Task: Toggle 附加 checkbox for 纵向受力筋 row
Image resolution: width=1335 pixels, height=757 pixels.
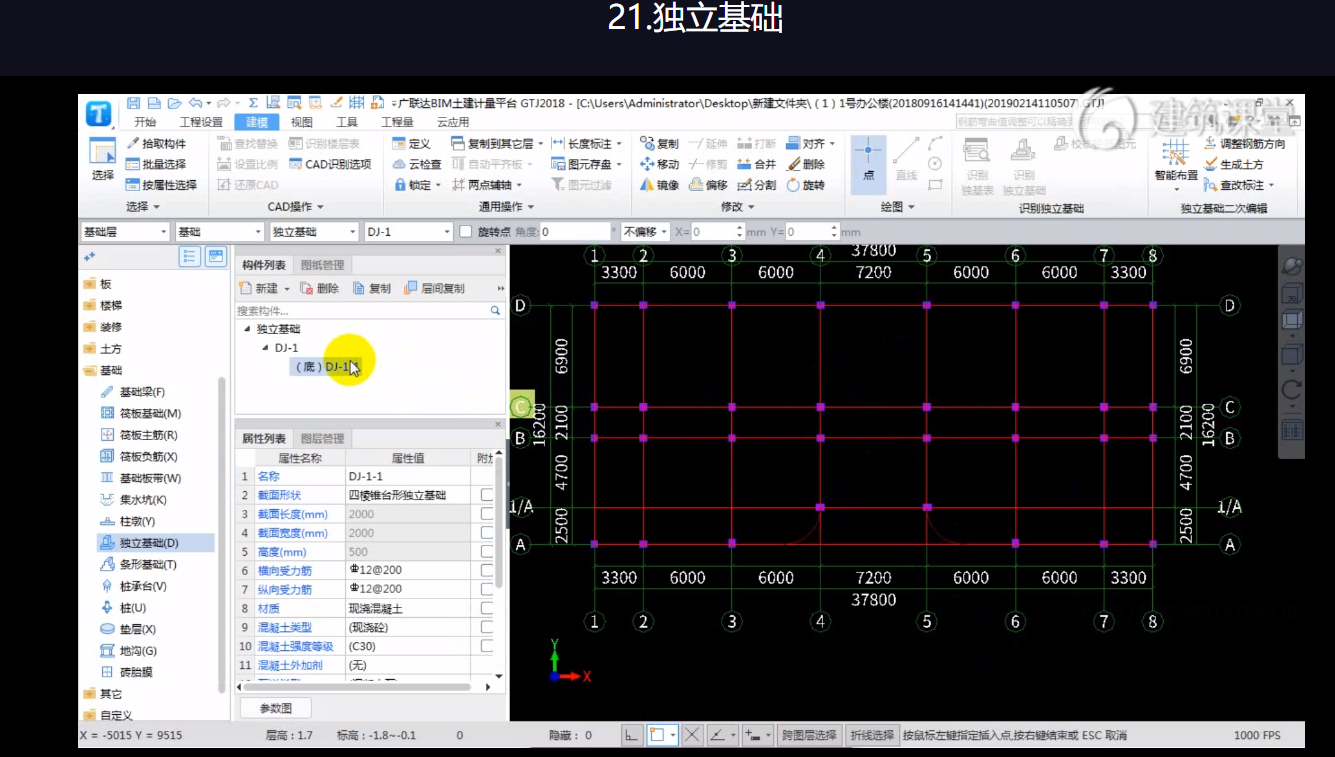Action: point(486,589)
